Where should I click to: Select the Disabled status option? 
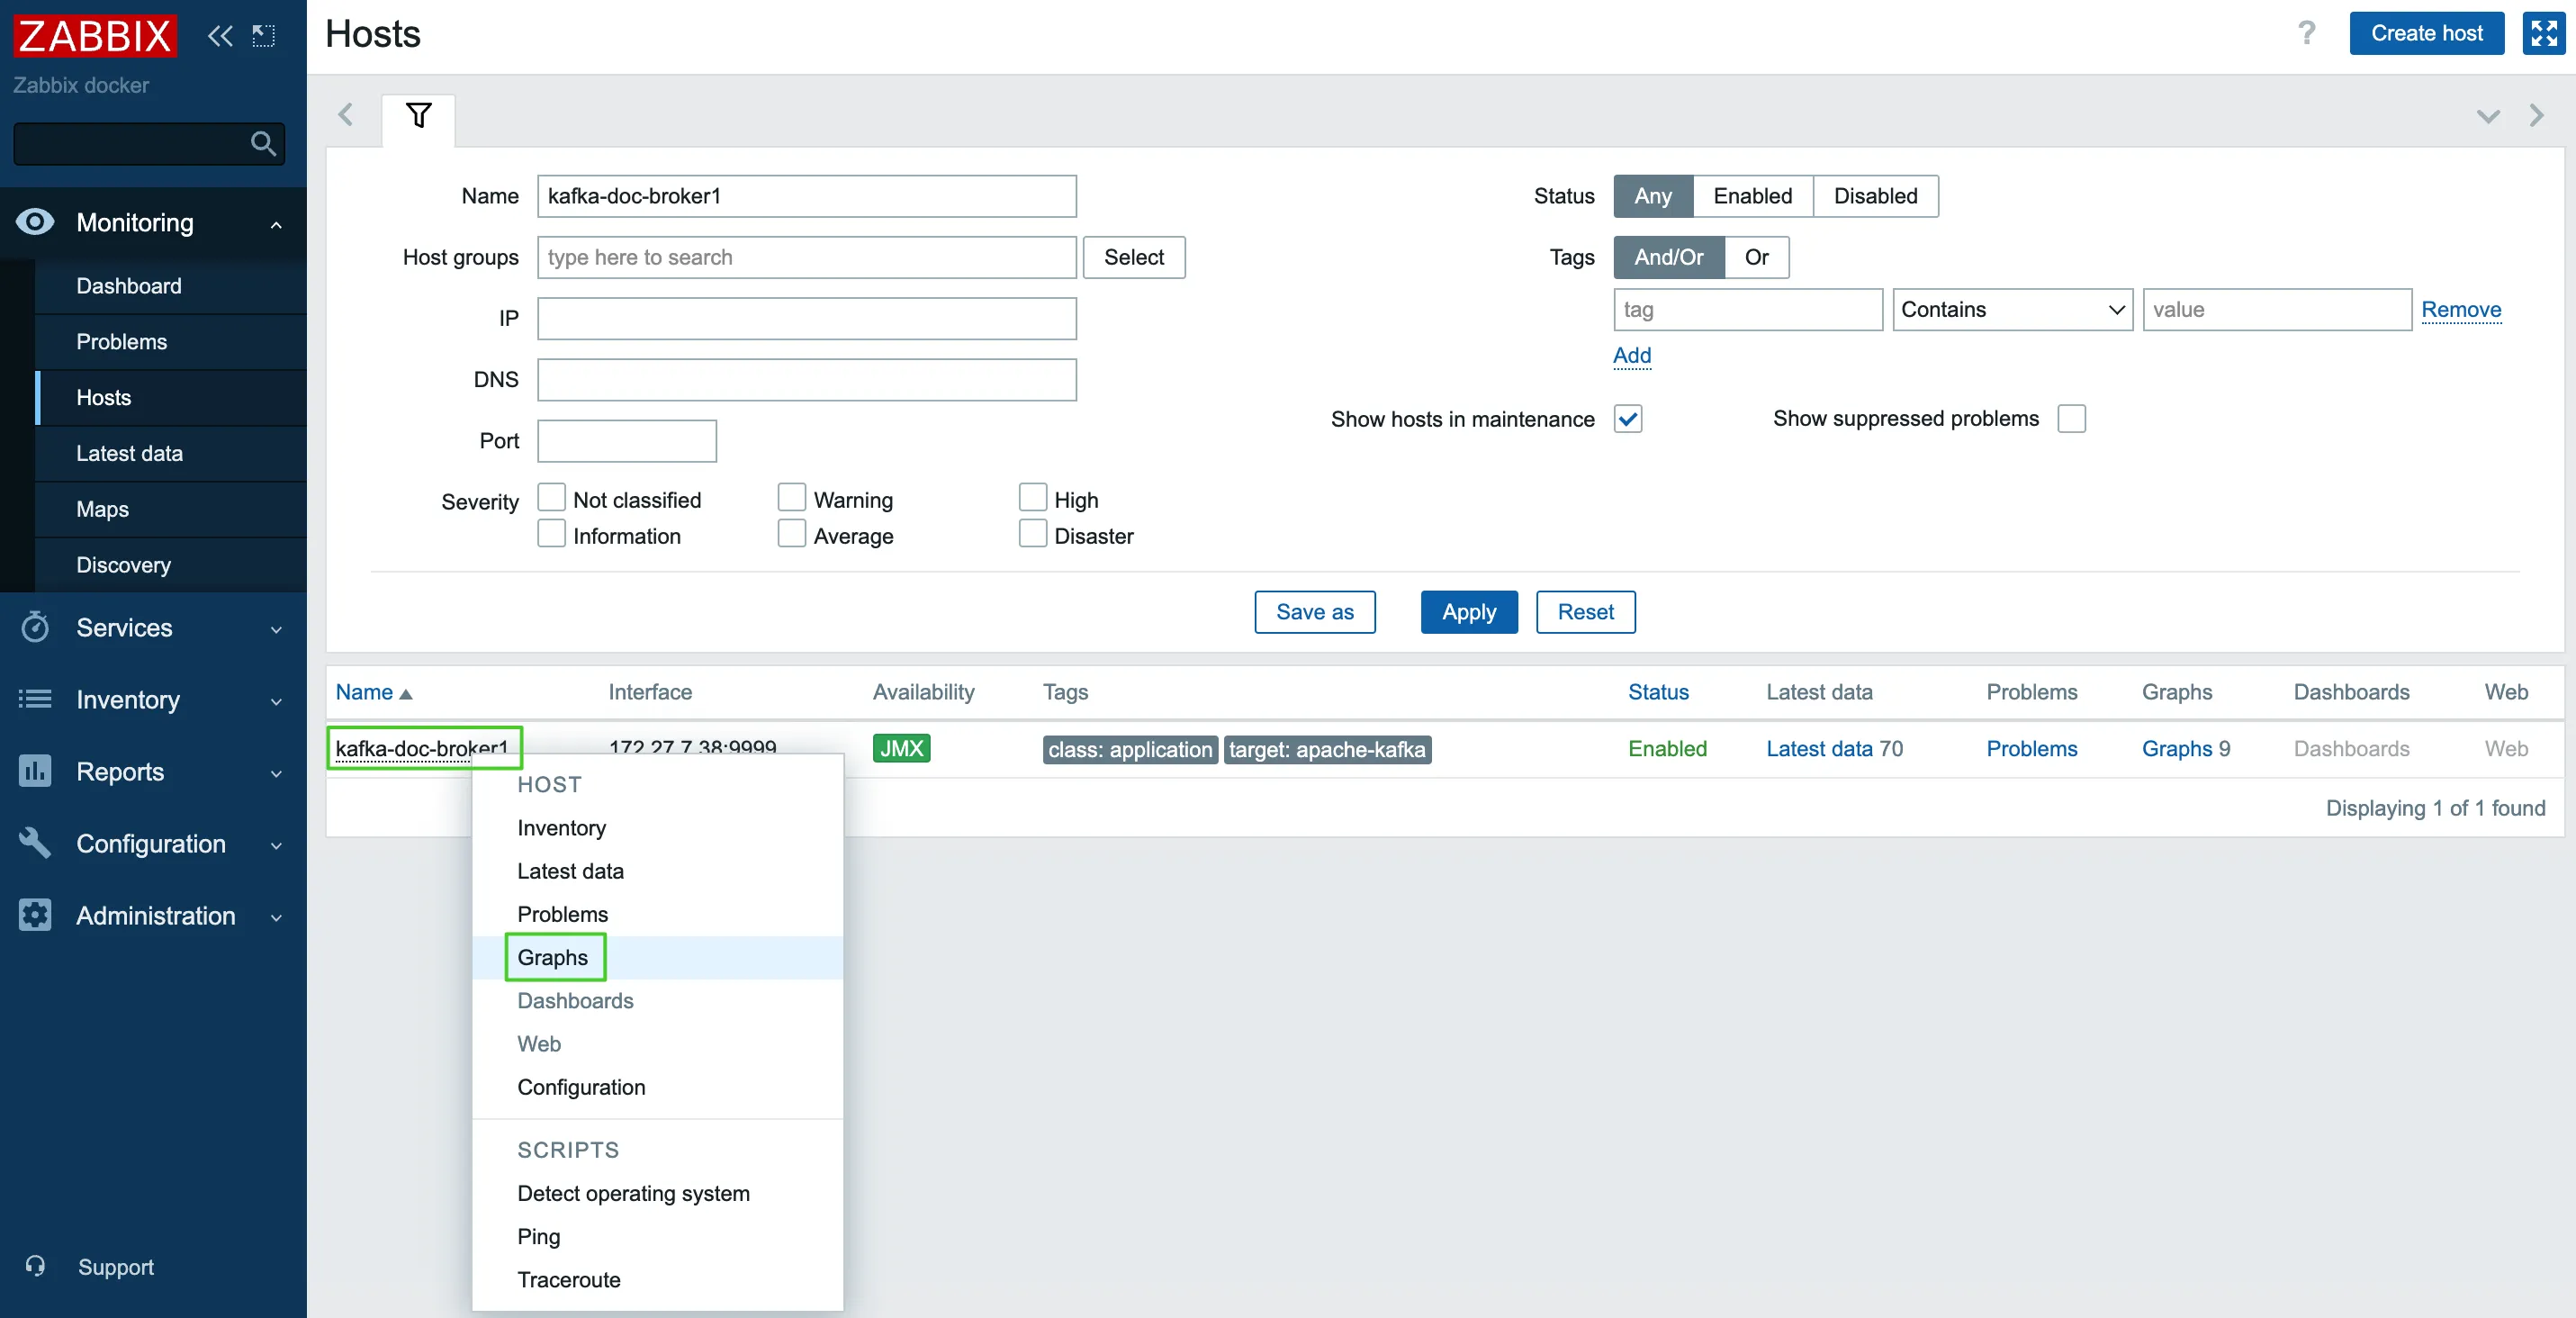(x=1874, y=196)
